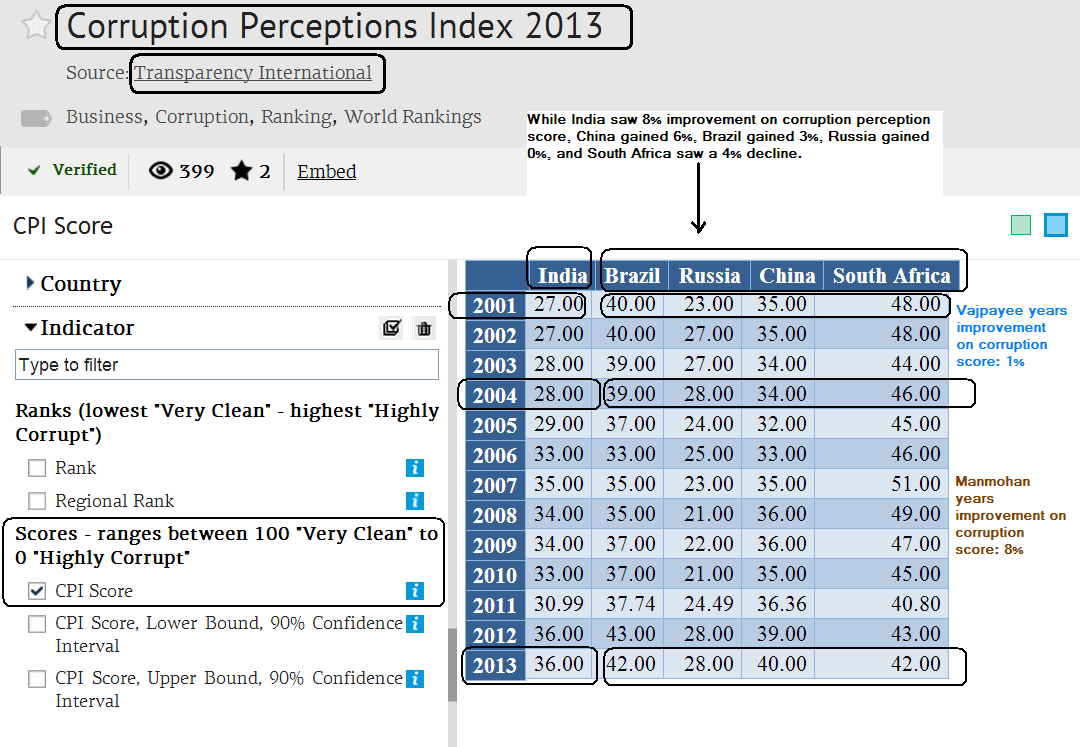Click the 2004 row header
The height and width of the screenshot is (747, 1080).
tap(495, 395)
